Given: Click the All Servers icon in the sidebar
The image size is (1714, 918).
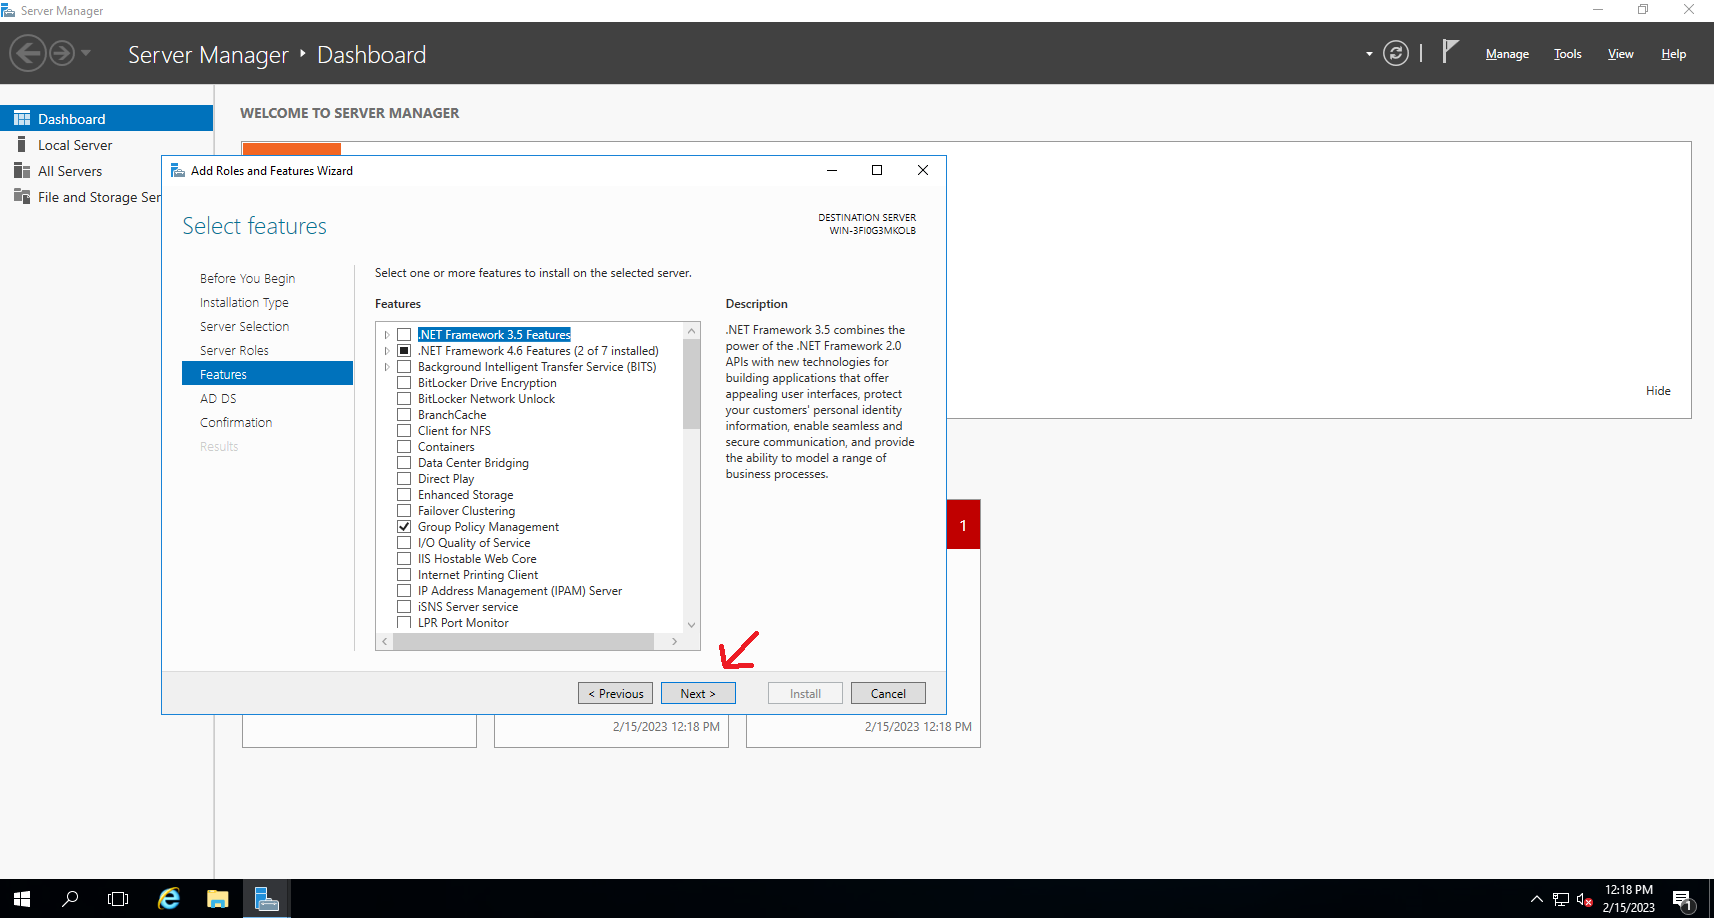Looking at the screenshot, I should pyautogui.click(x=22, y=170).
